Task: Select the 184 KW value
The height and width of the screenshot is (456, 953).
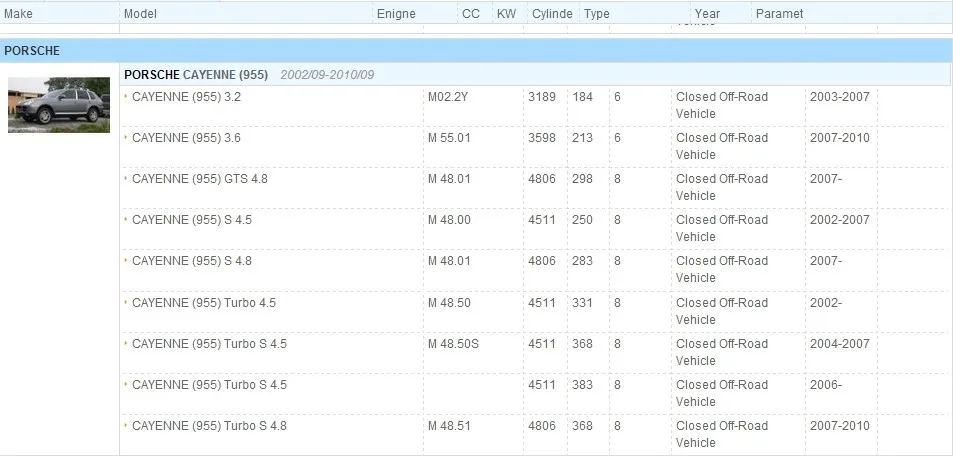Action: pos(582,97)
